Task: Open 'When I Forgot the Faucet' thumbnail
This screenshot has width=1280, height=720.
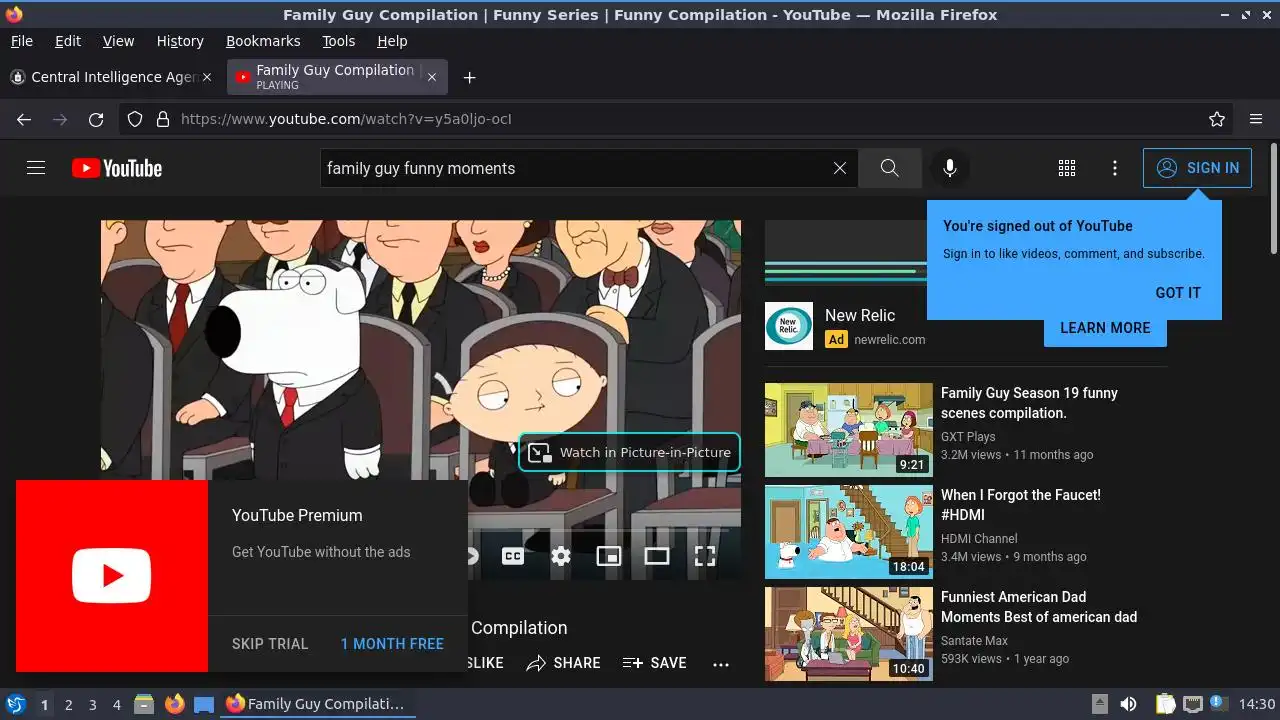Action: (849, 532)
